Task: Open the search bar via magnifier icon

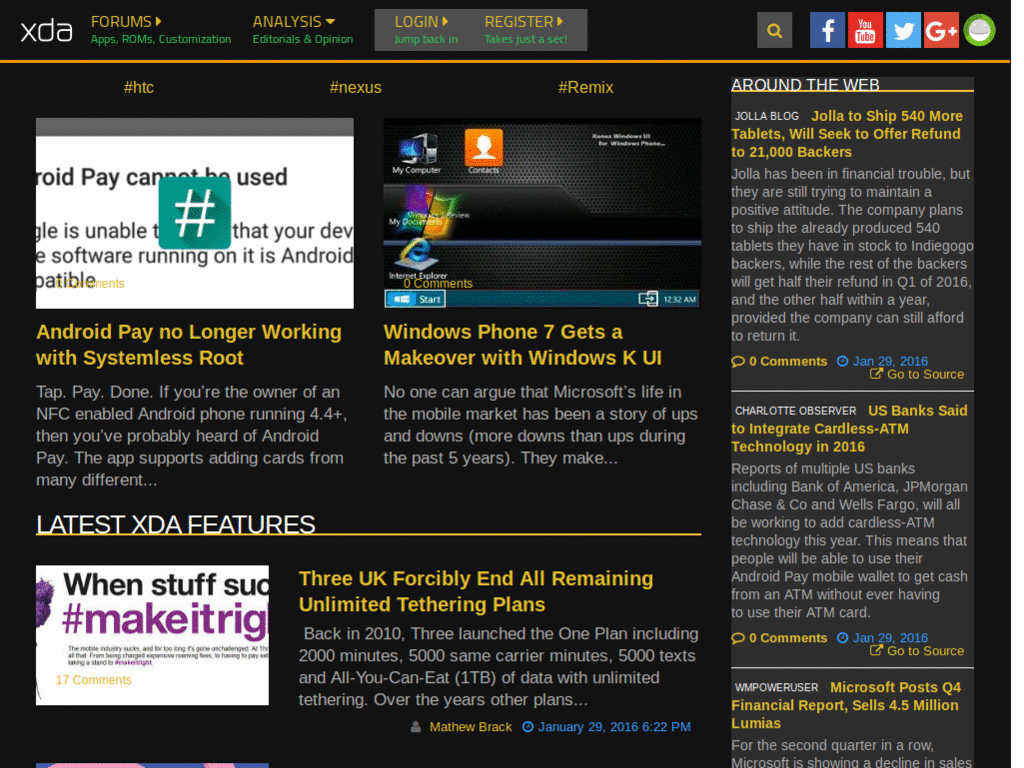Action: (774, 30)
